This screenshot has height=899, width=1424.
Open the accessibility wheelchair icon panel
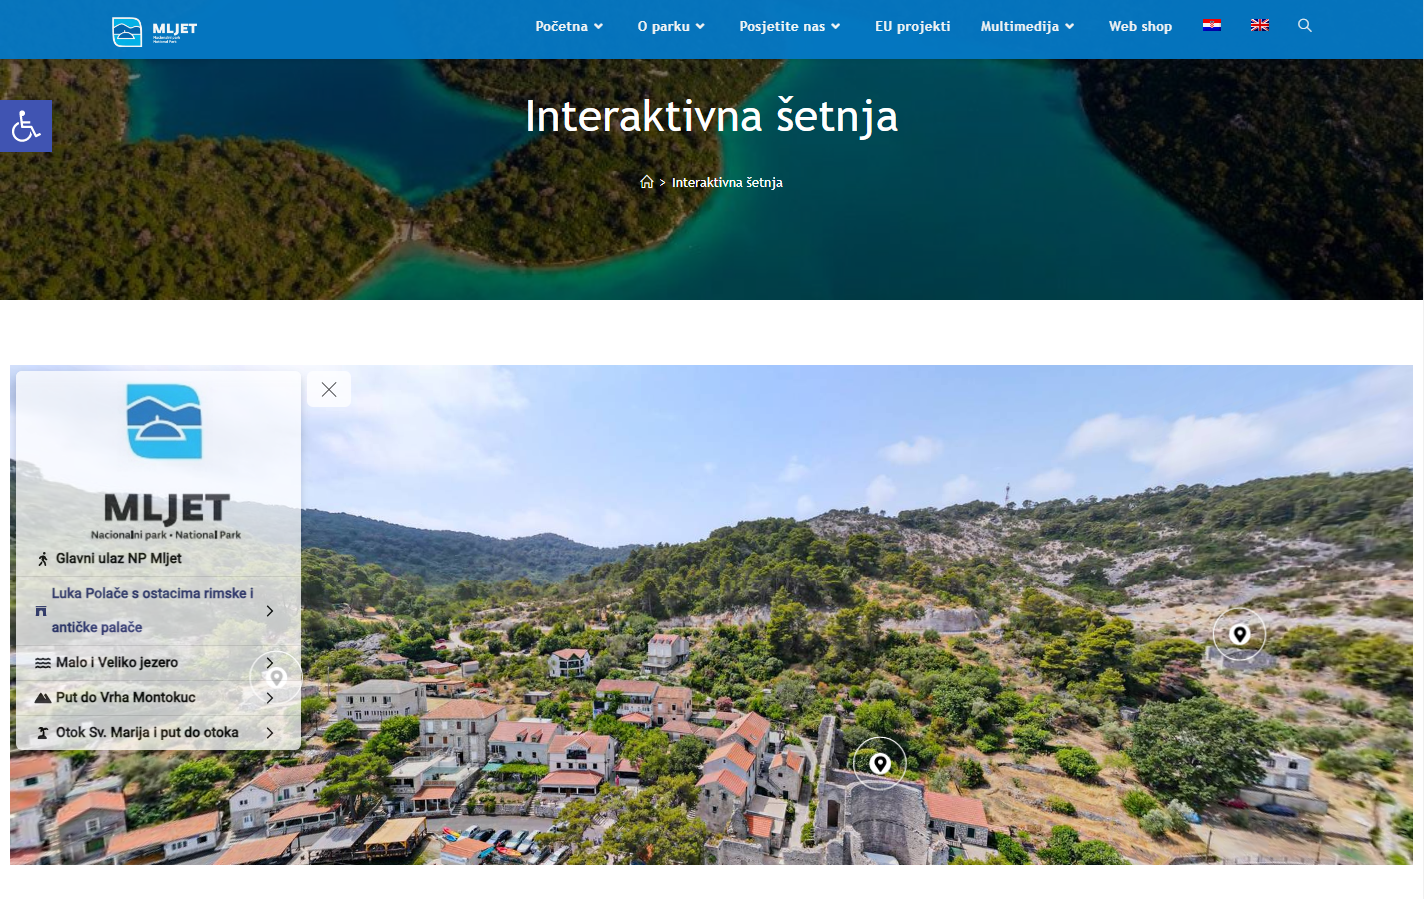[26, 126]
